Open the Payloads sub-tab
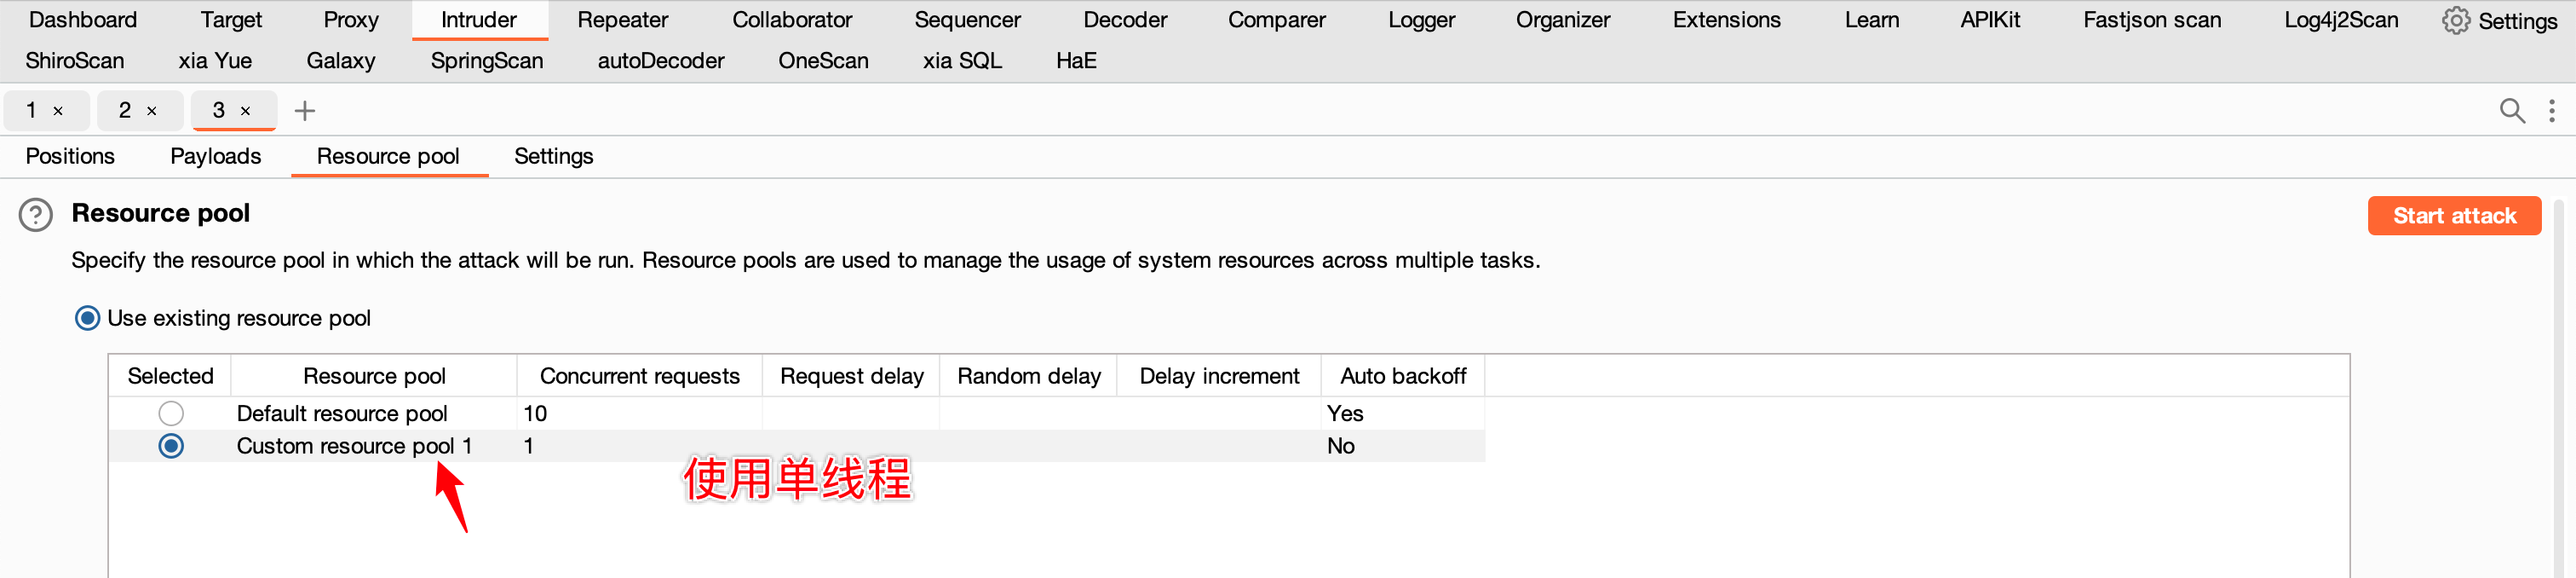The height and width of the screenshot is (578, 2576). 216,156
